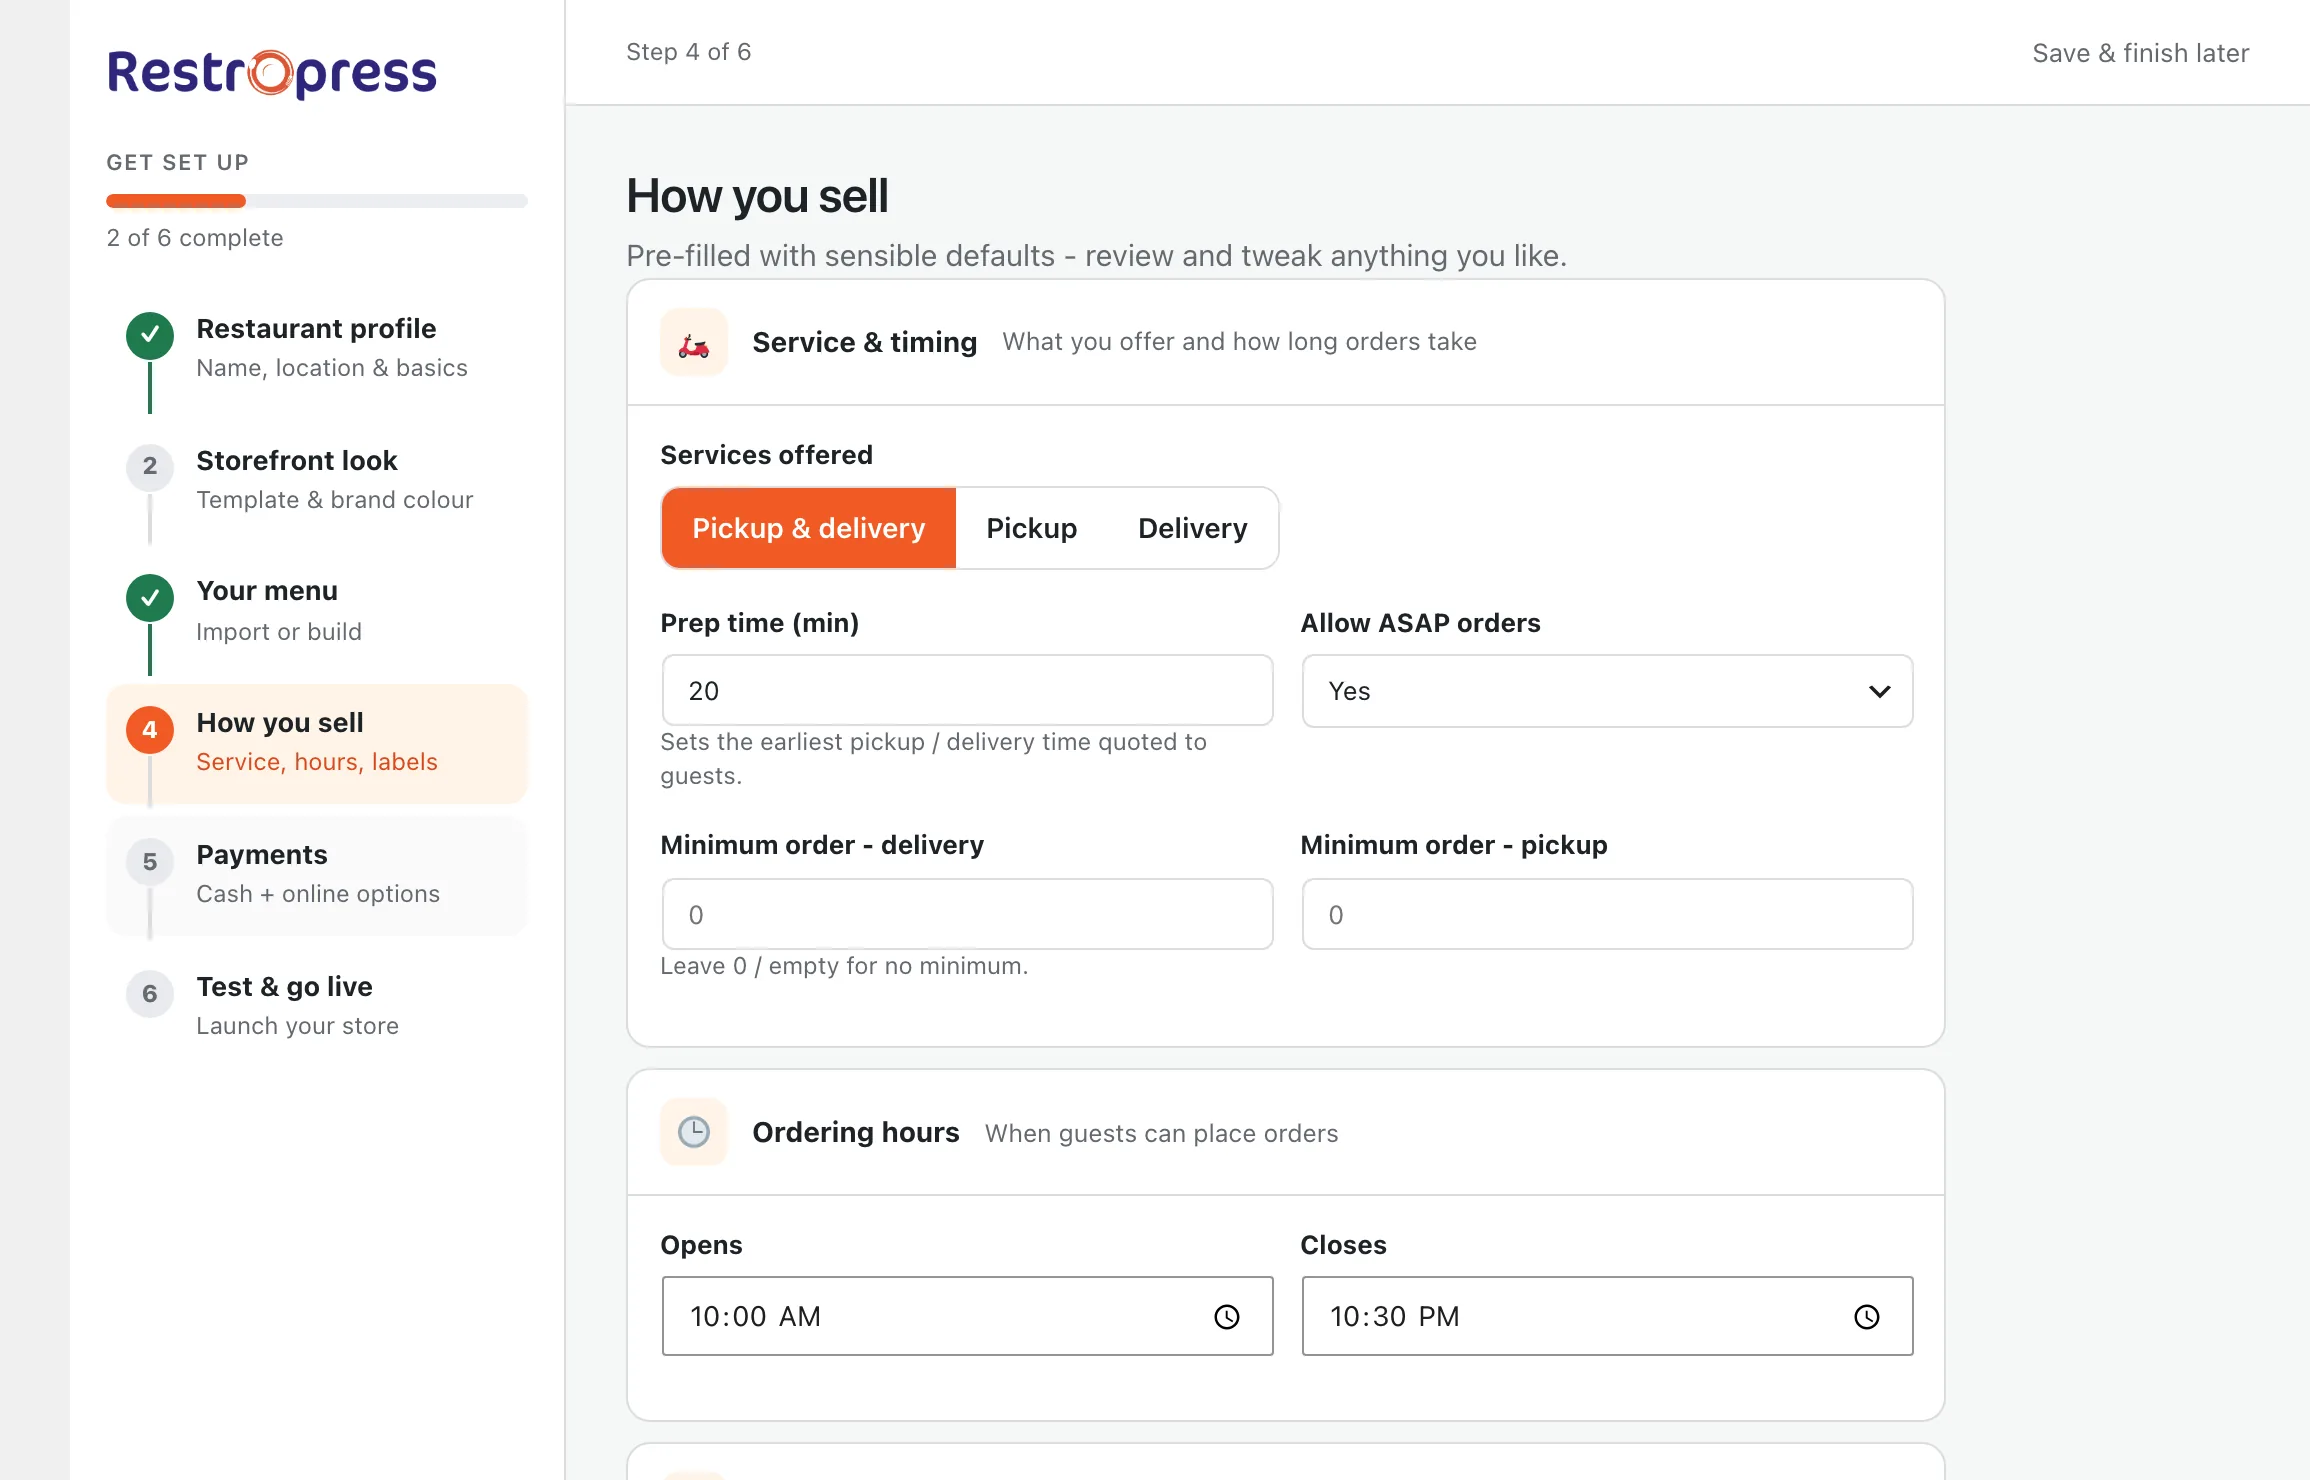Click the 'Leave 0 / empty for no minimum.' hint
This screenshot has height=1480, width=2310.
click(844, 966)
